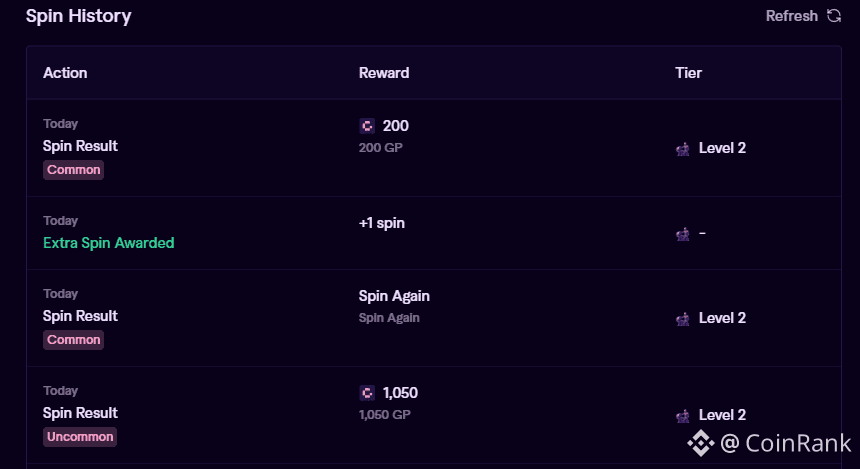Click the Reward column header
This screenshot has width=860, height=469.
[384, 73]
